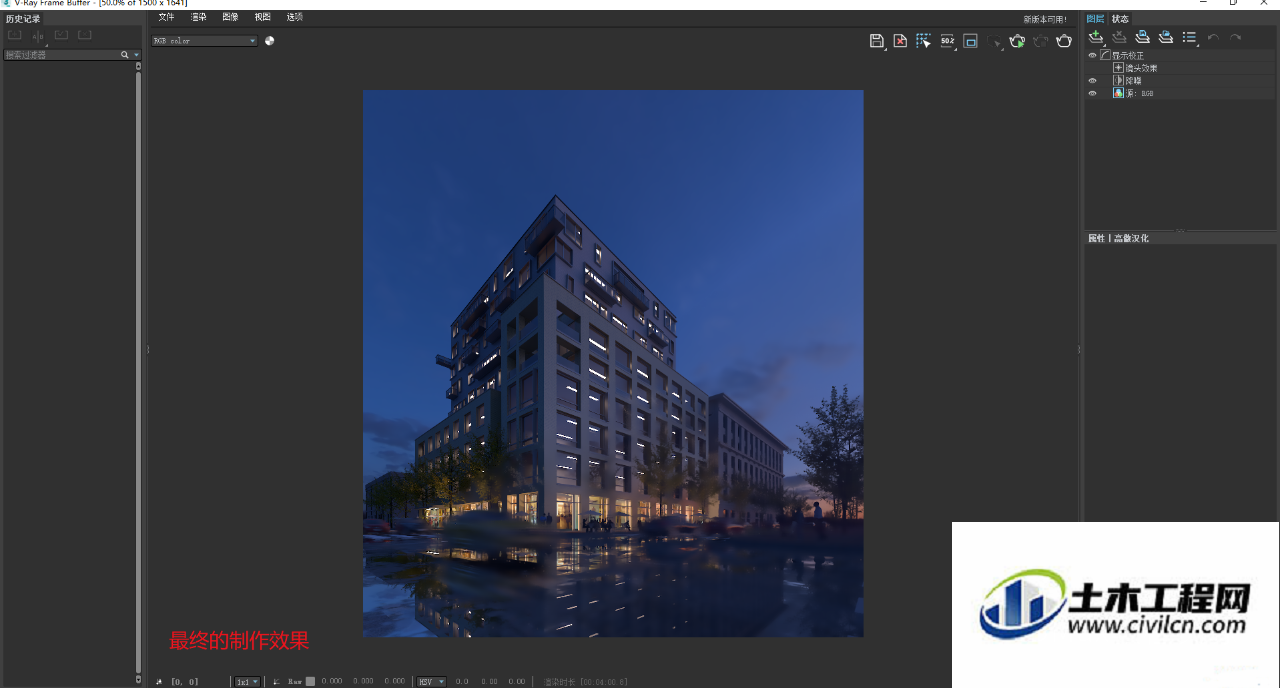This screenshot has height=688, width=1280.
Task: Open the RGB color channel dropdown
Action: coord(204,41)
